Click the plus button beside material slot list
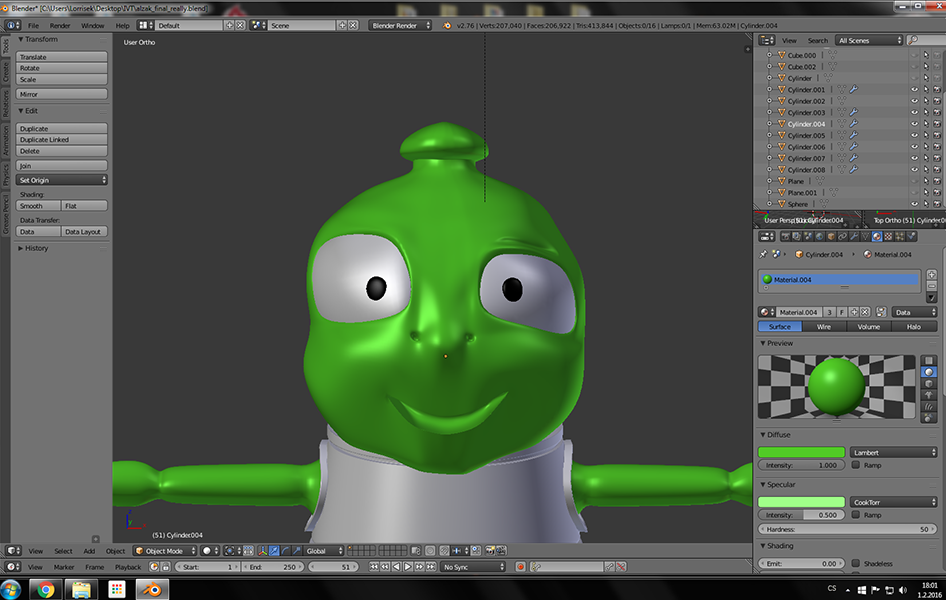This screenshot has height=600, width=946. pos(932,275)
